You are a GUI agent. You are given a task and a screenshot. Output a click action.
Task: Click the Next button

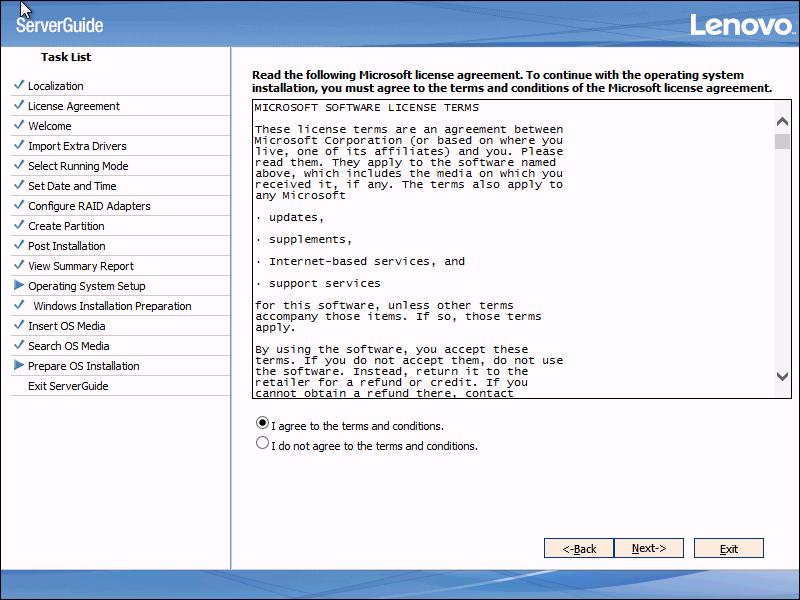point(651,548)
